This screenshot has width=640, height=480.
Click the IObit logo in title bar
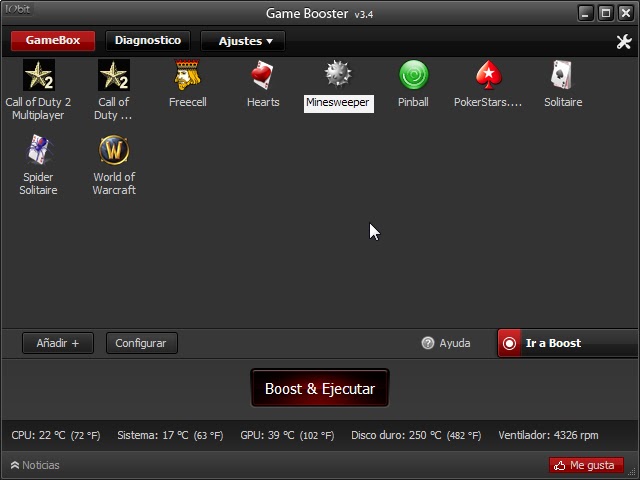(x=18, y=9)
